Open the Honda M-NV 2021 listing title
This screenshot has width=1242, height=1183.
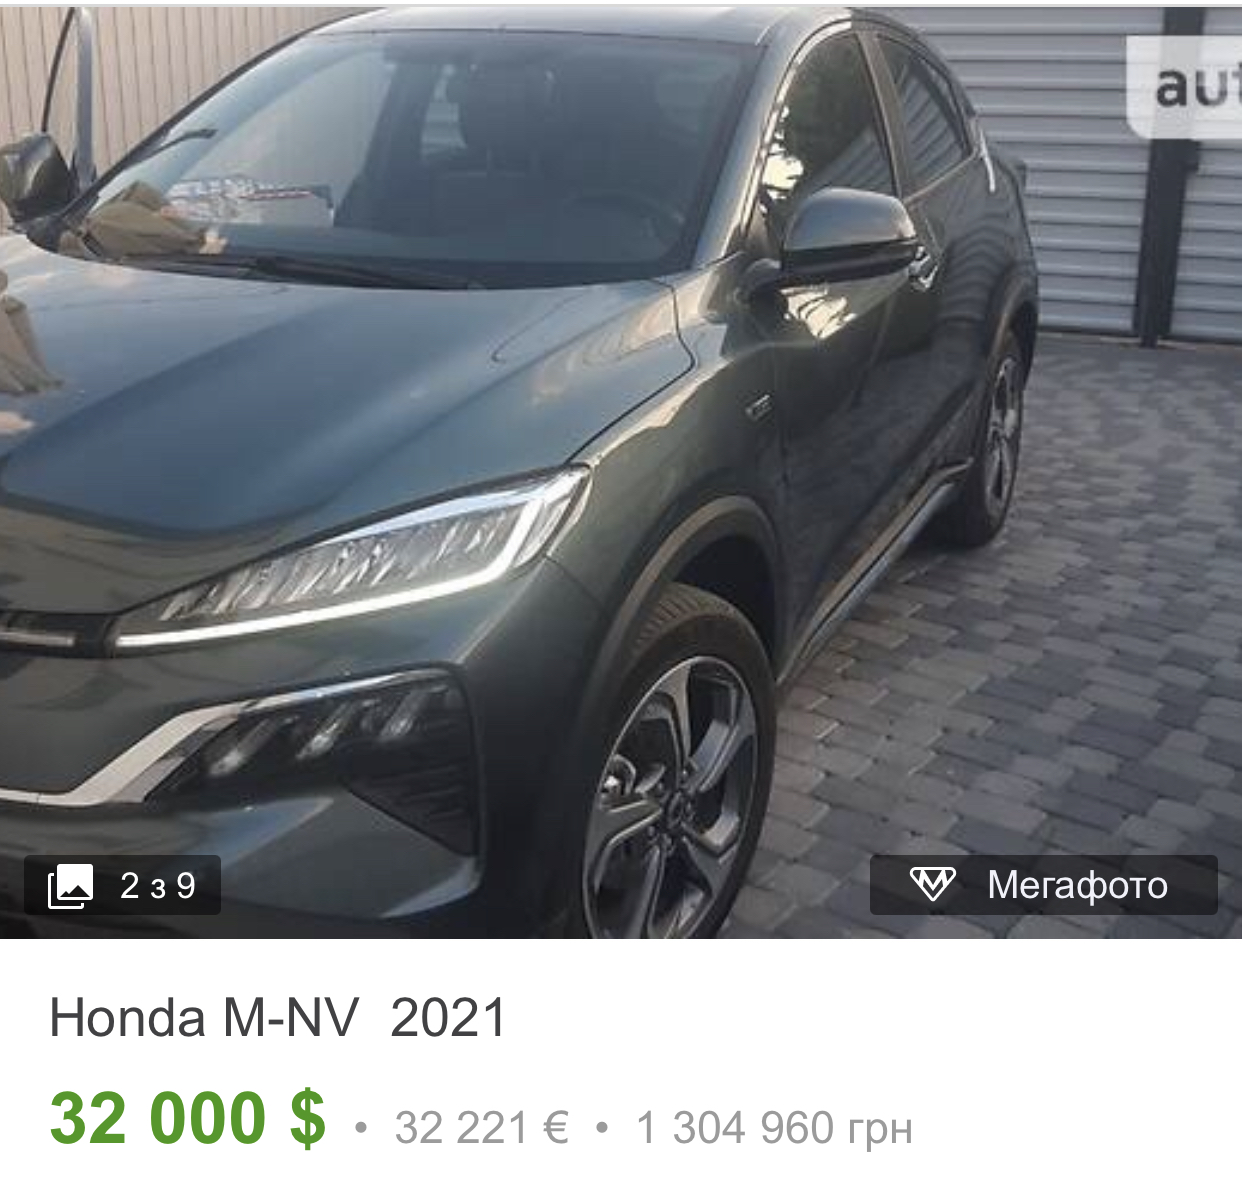[278, 1018]
